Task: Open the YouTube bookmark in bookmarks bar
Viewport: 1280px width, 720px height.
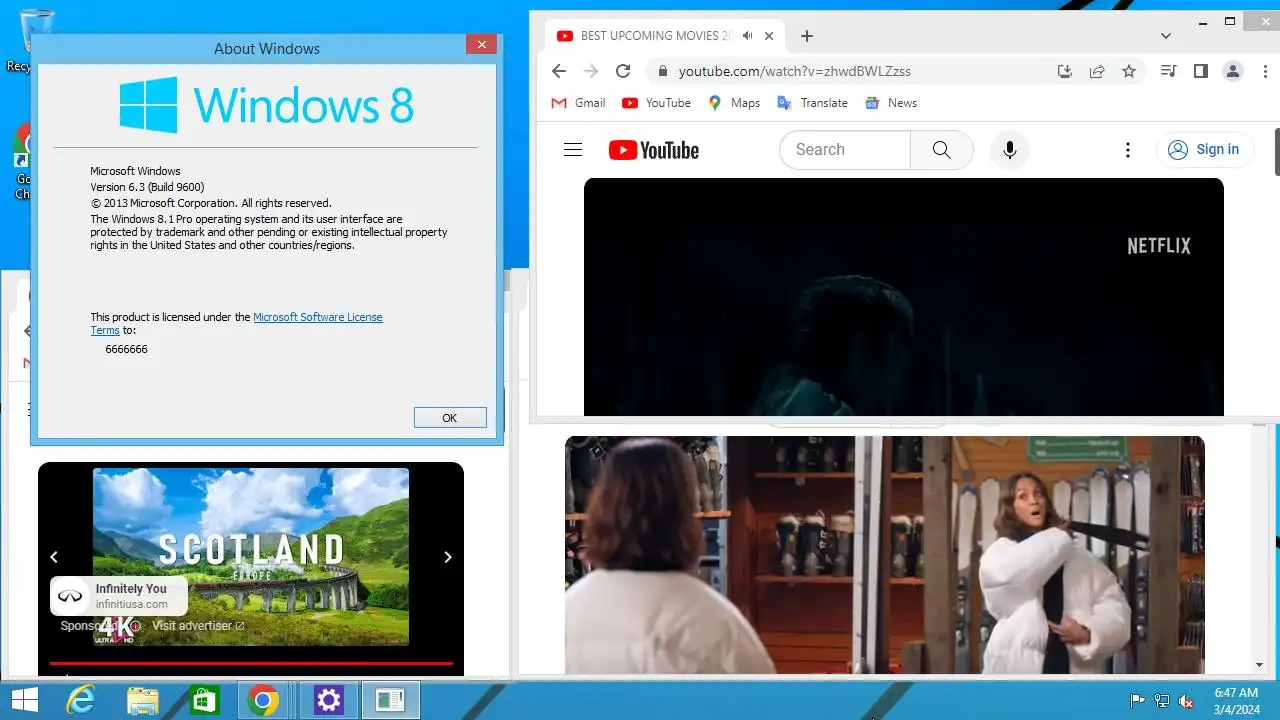Action: 656,103
